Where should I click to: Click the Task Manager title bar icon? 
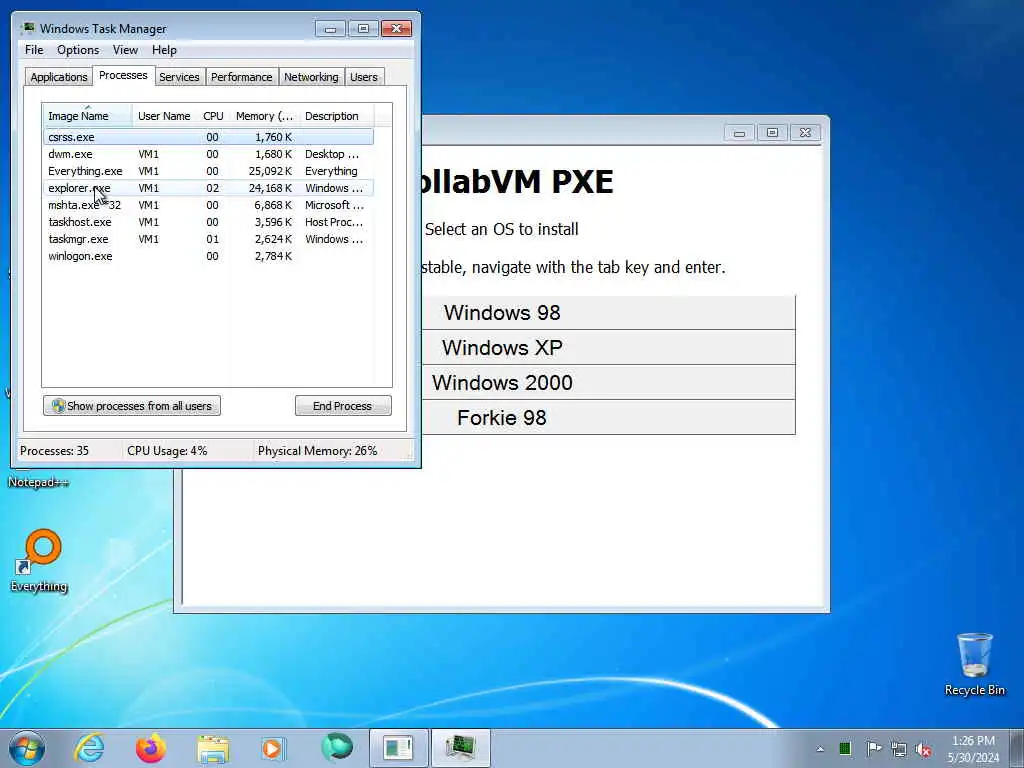coord(27,28)
